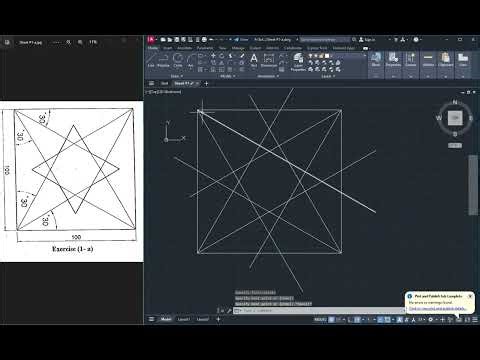Screen dimensions: 480x360
Task: Click the navigation bar beside drawing area
Action: point(473,185)
